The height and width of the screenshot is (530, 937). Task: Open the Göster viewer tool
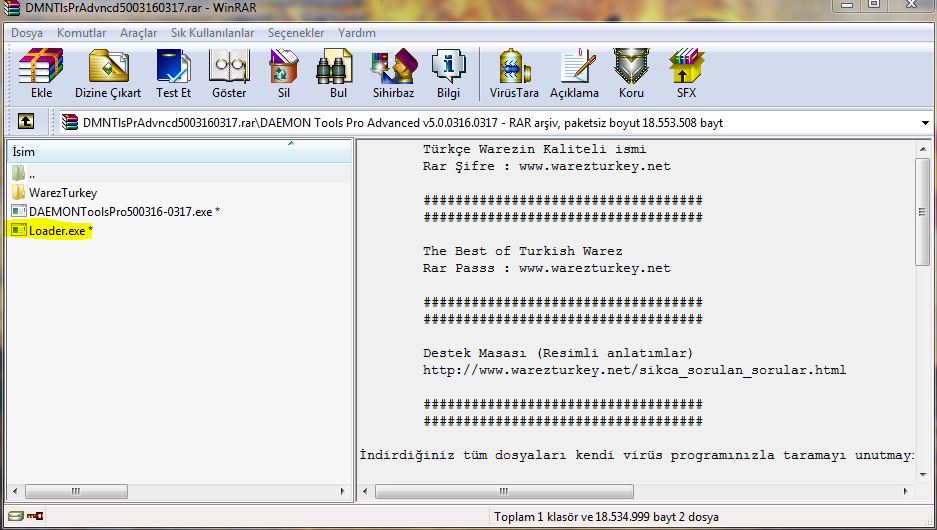[x=229, y=67]
